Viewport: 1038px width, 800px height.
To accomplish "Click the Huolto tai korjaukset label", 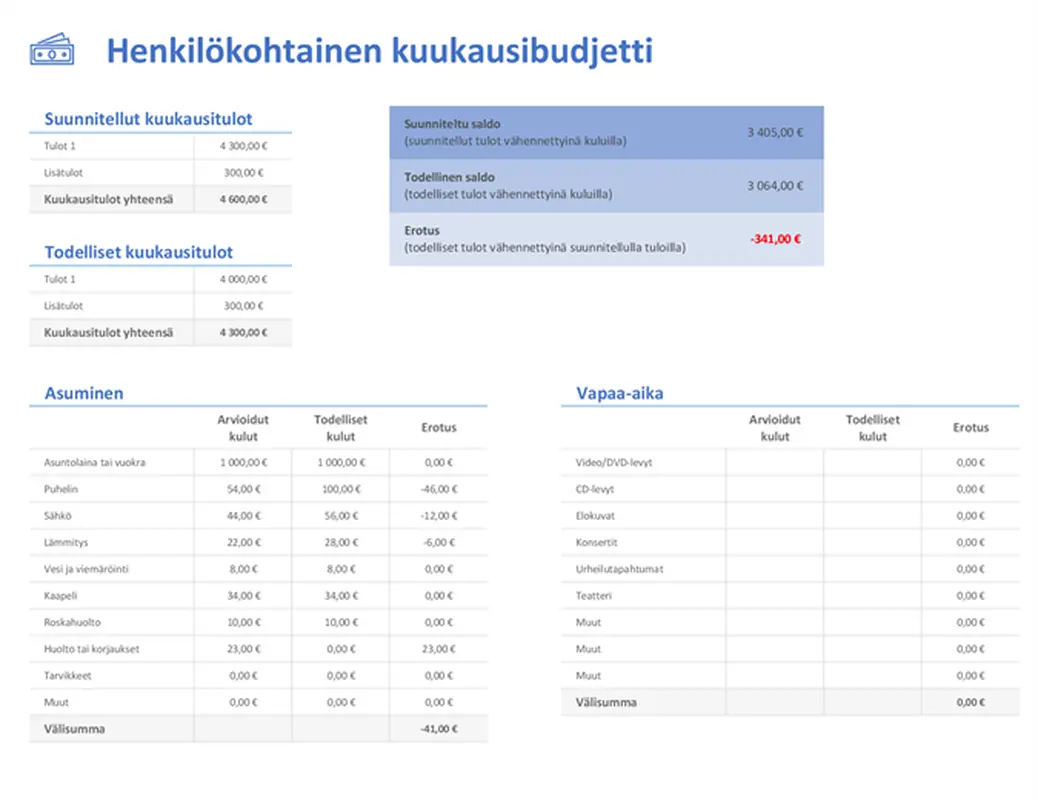I will point(91,649).
